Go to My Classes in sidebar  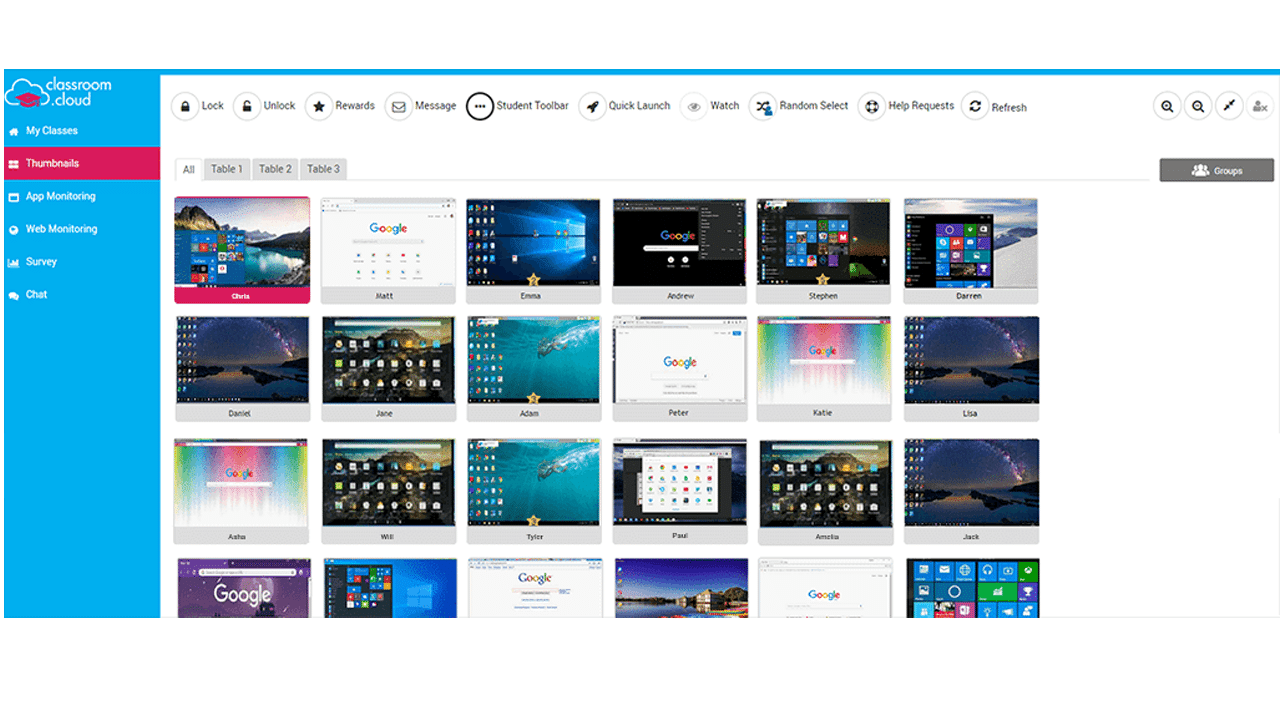pyautogui.click(x=51, y=131)
